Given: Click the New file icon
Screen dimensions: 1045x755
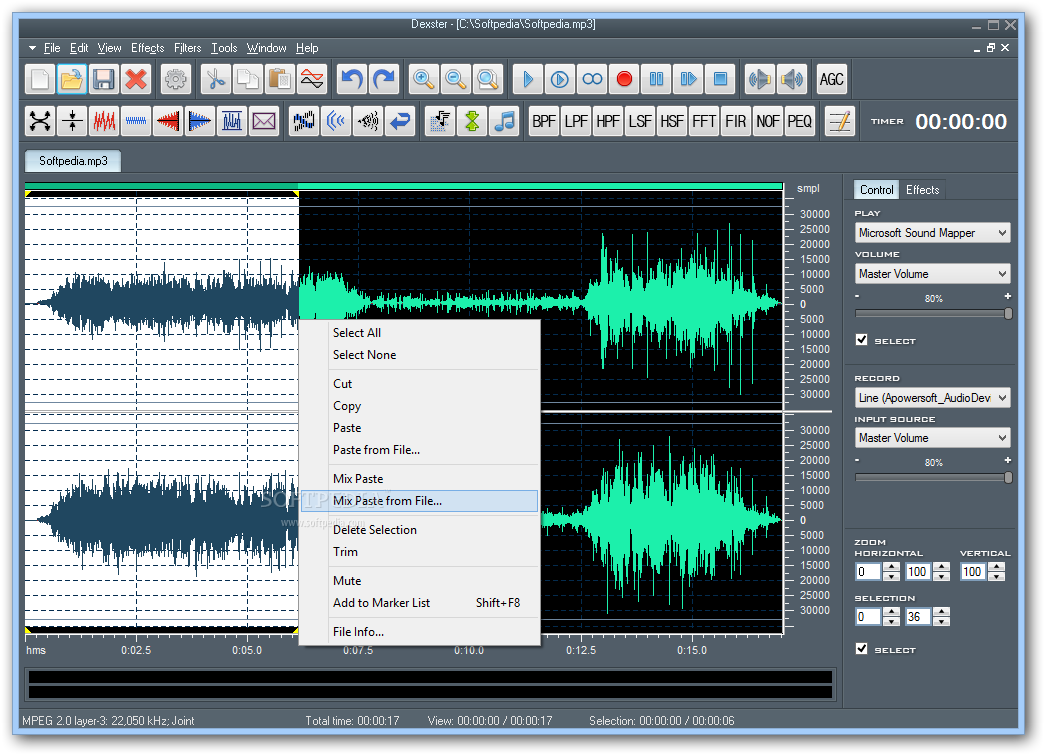Looking at the screenshot, I should point(40,79).
